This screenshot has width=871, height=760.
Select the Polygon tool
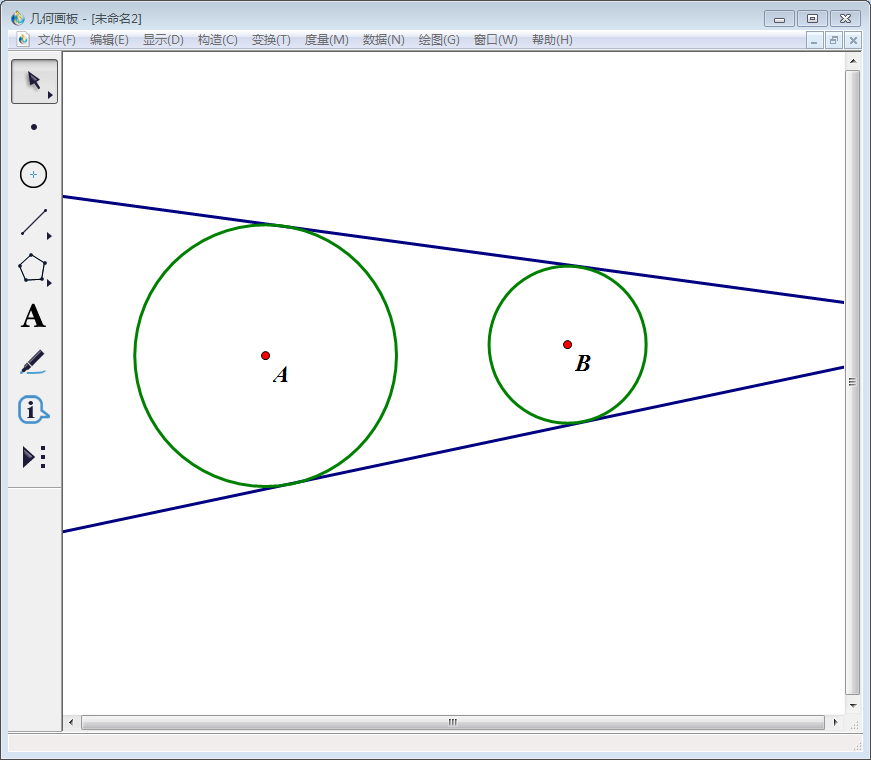tap(32, 268)
